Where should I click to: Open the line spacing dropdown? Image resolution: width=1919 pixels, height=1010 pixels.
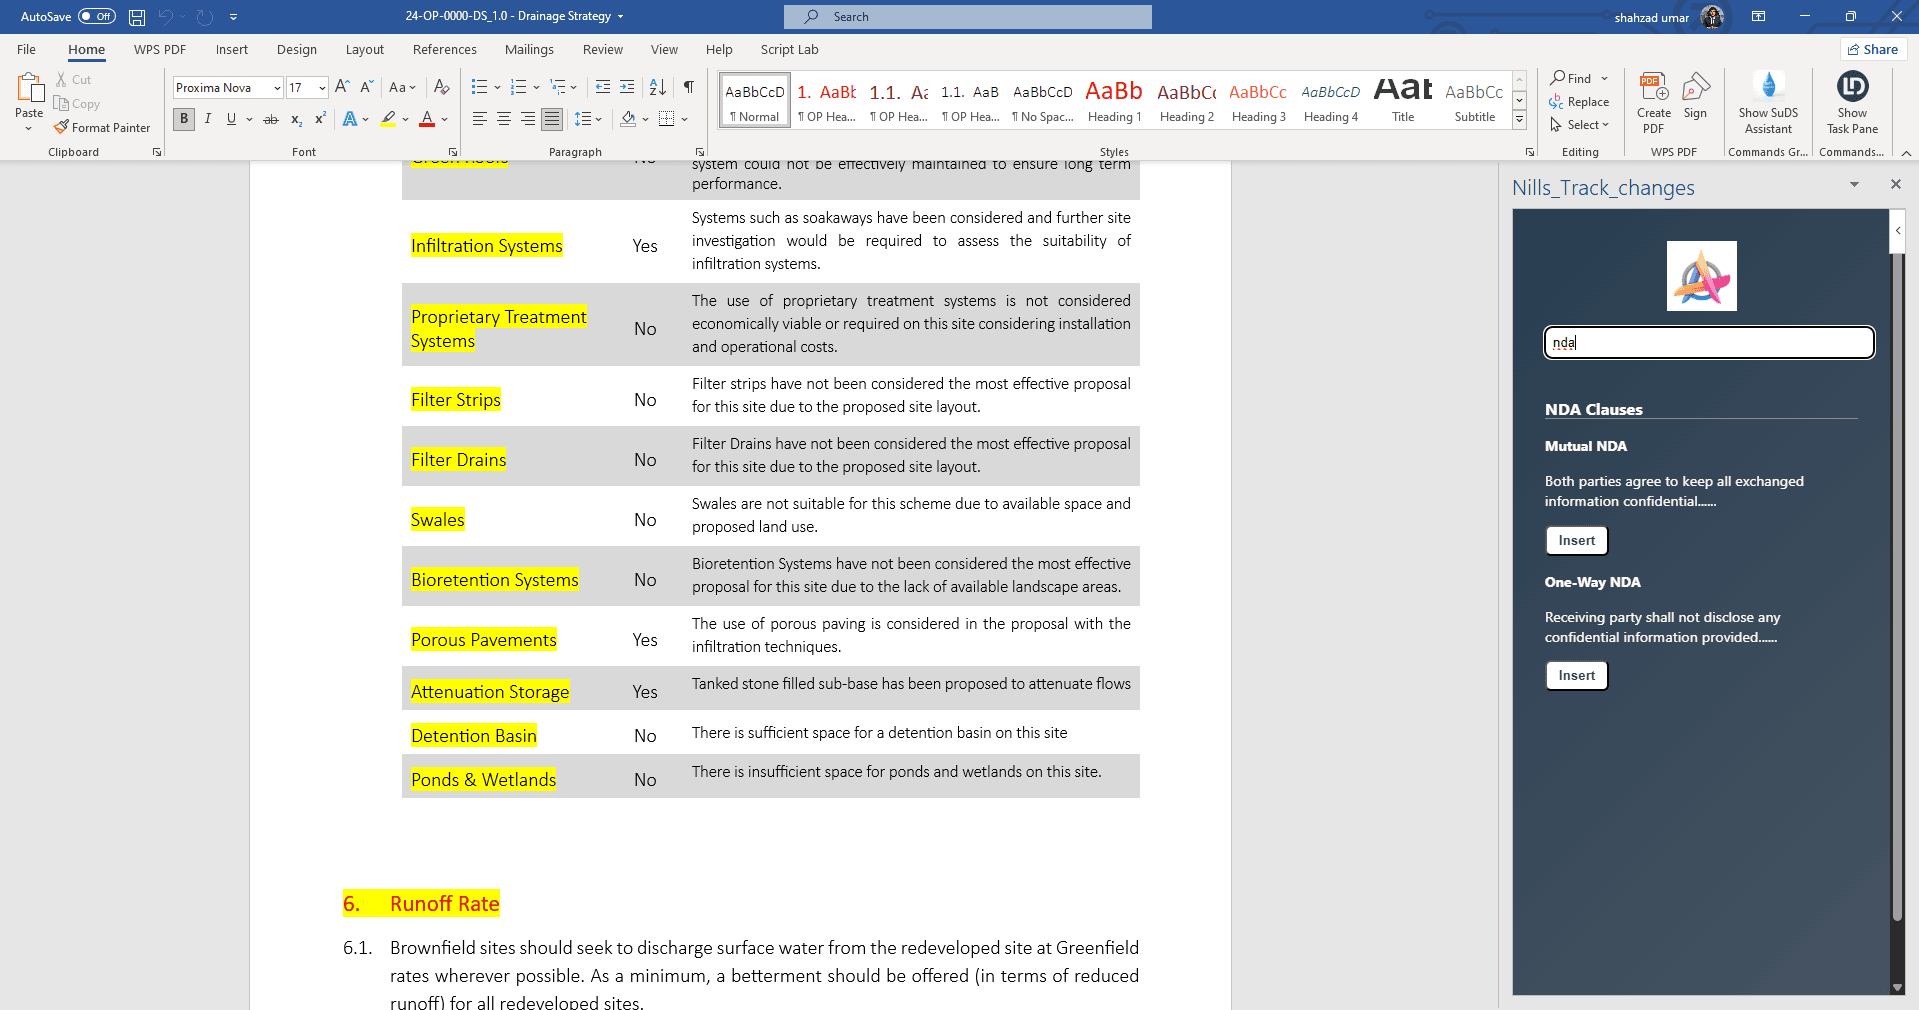(x=588, y=119)
